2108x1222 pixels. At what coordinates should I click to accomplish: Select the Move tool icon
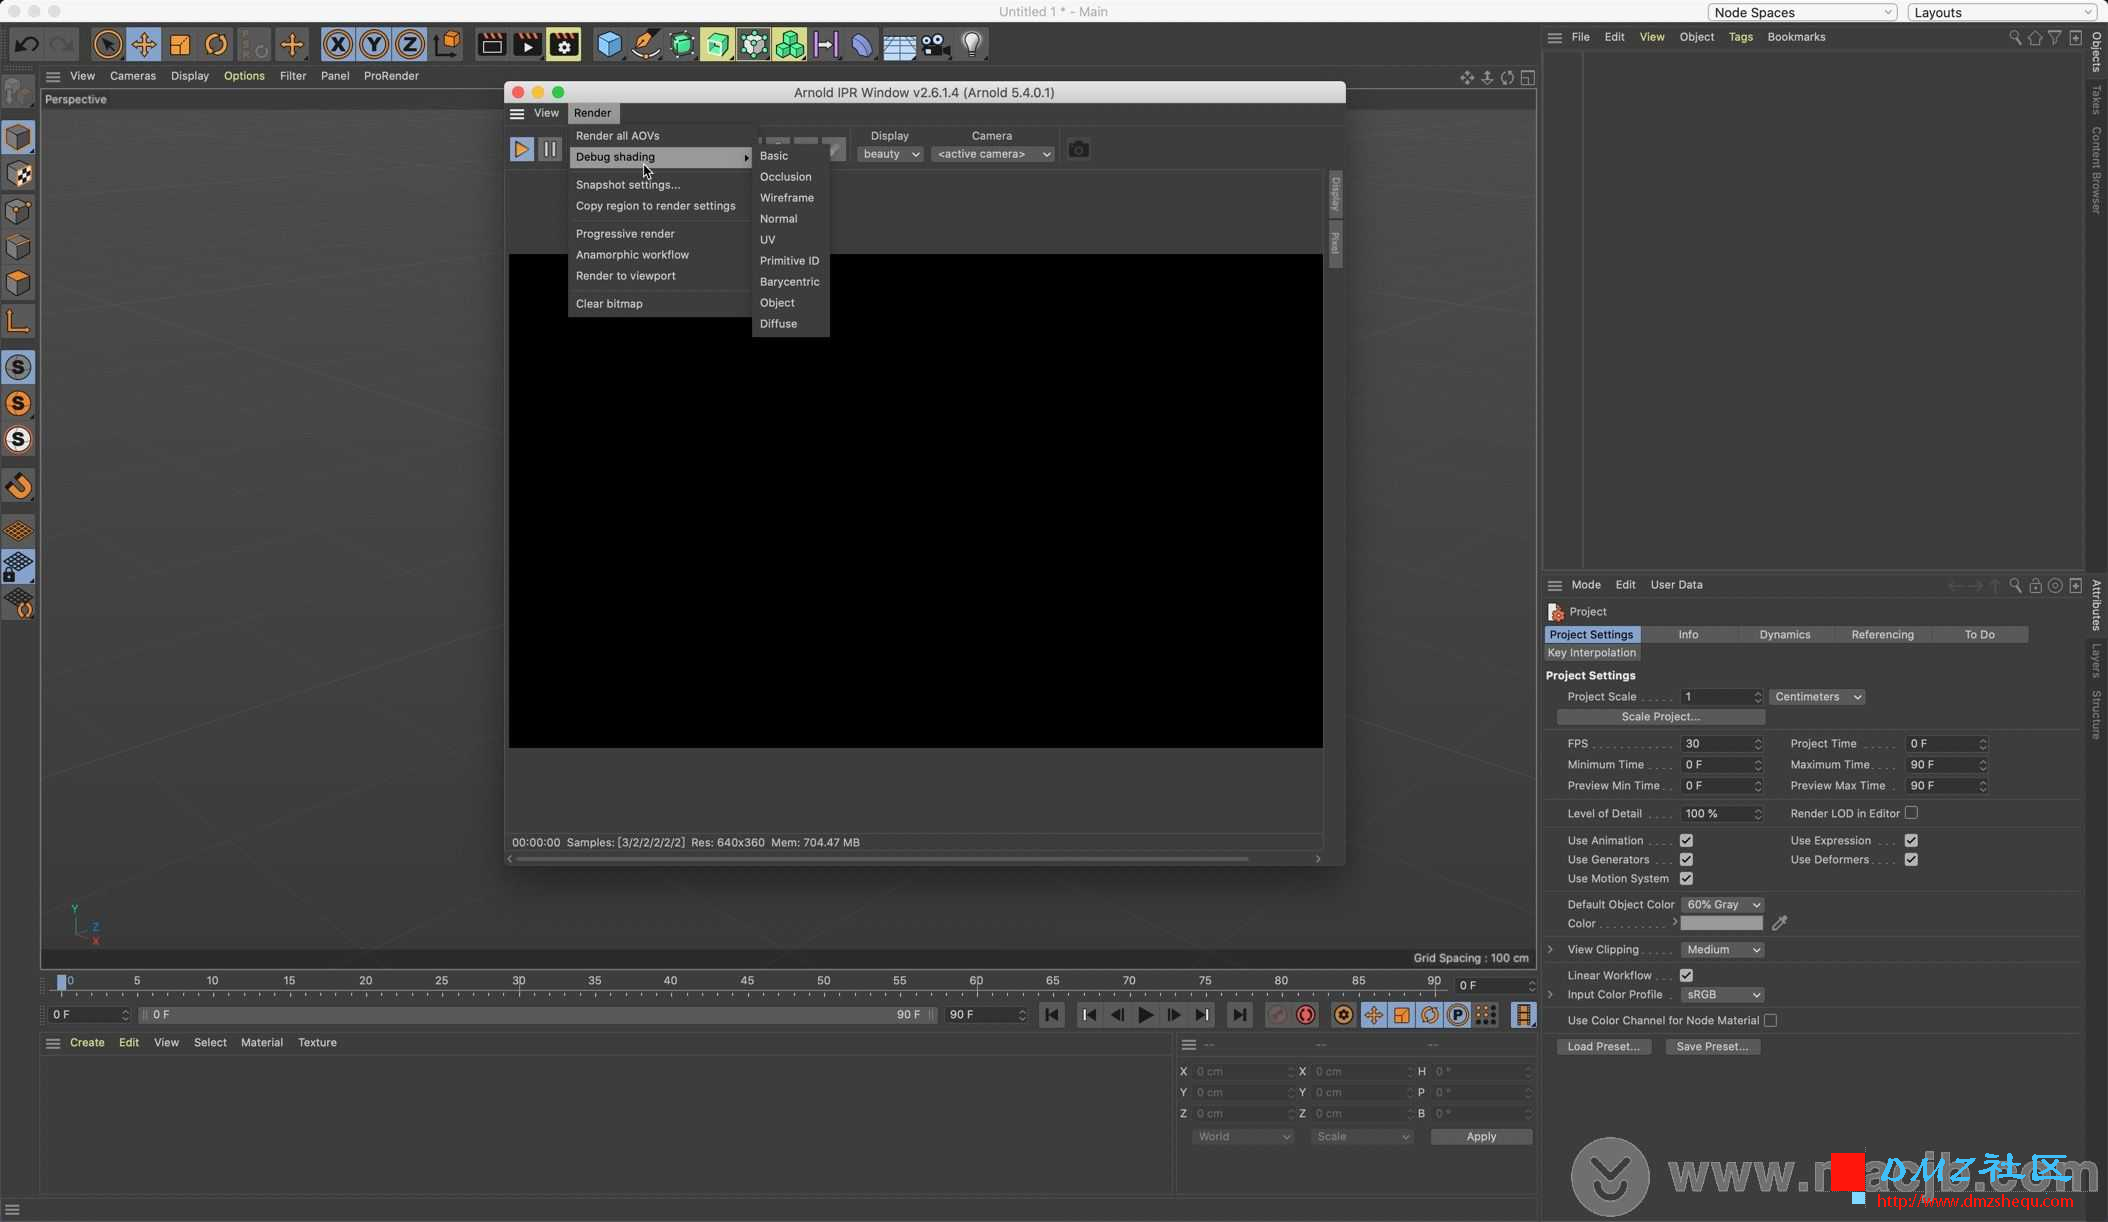coord(144,44)
